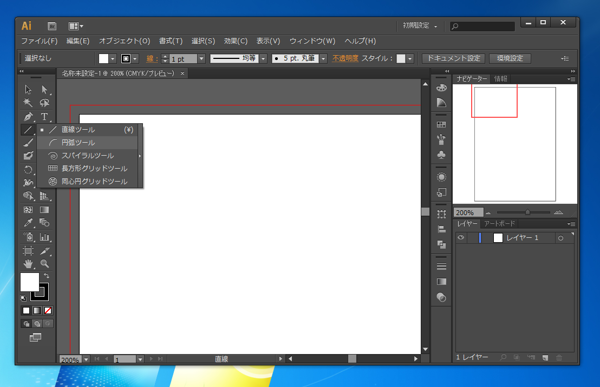
Task: Select the Column Graph tool
Action: [44, 237]
